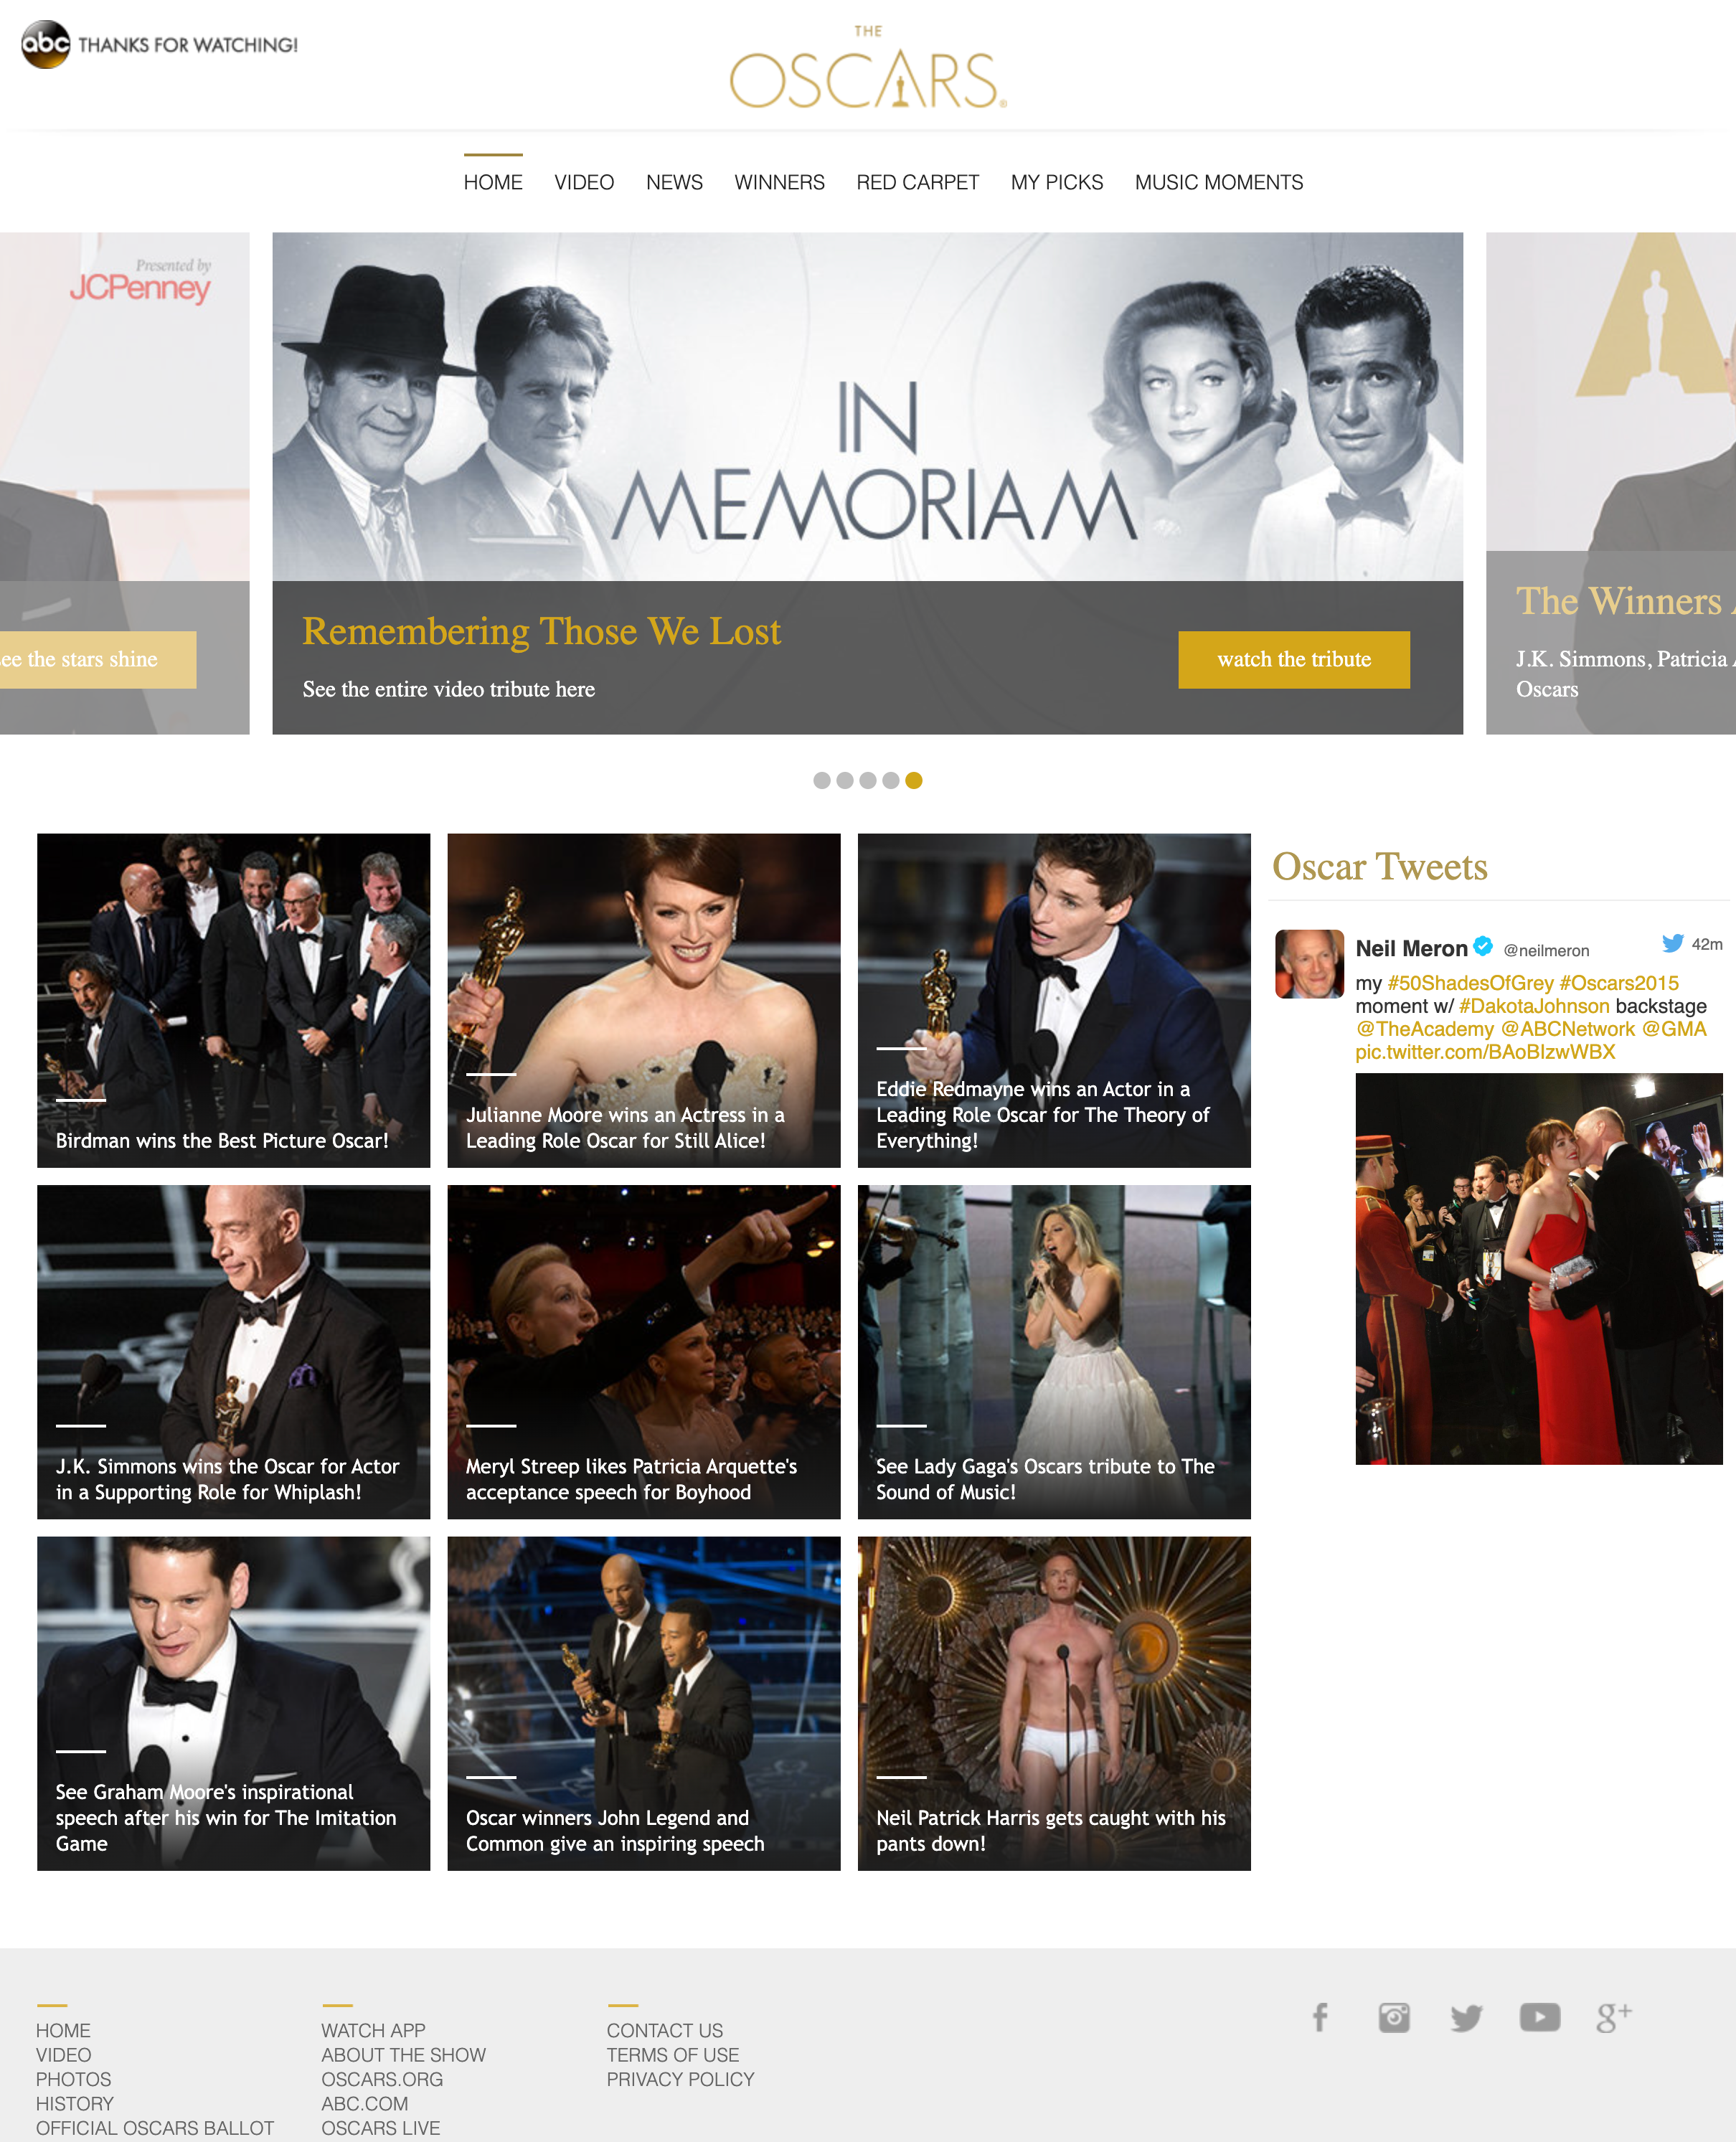This screenshot has height=2142, width=1736.
Task: Go to the HOME navigation tab
Action: 493,182
